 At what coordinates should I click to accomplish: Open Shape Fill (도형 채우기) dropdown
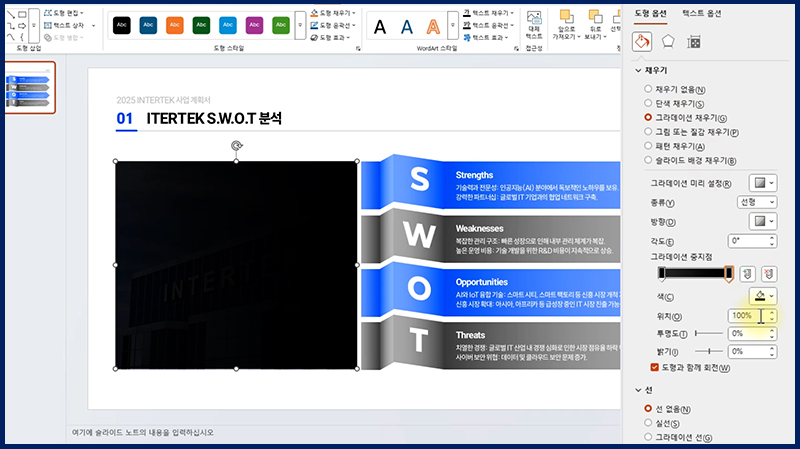click(333, 13)
